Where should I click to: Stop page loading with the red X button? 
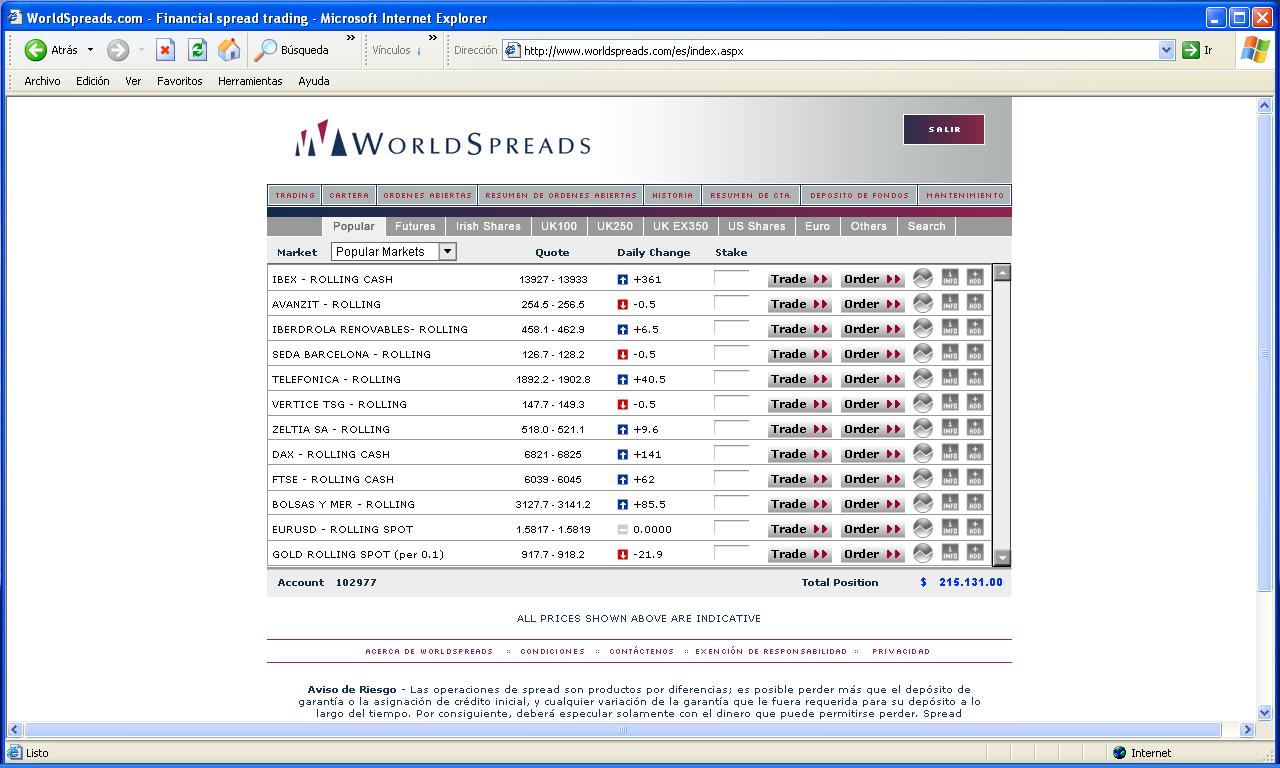click(x=166, y=50)
